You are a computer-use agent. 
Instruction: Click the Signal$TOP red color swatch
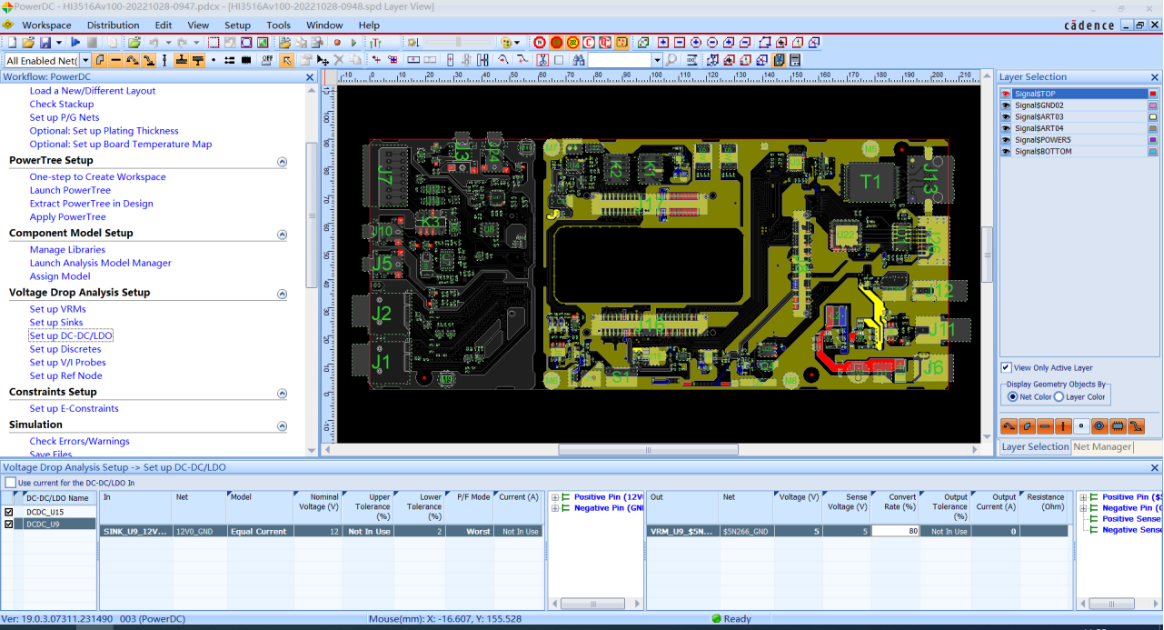pyautogui.click(x=1153, y=93)
